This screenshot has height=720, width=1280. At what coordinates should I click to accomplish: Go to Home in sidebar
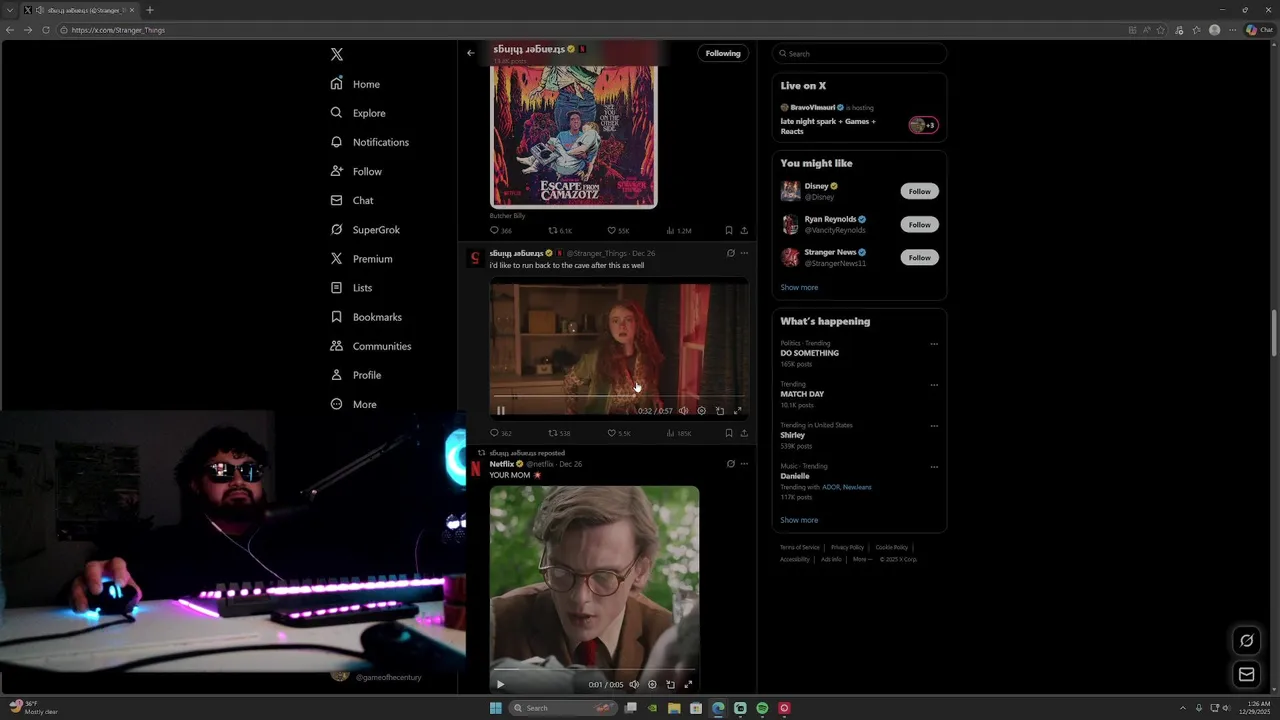click(356, 84)
